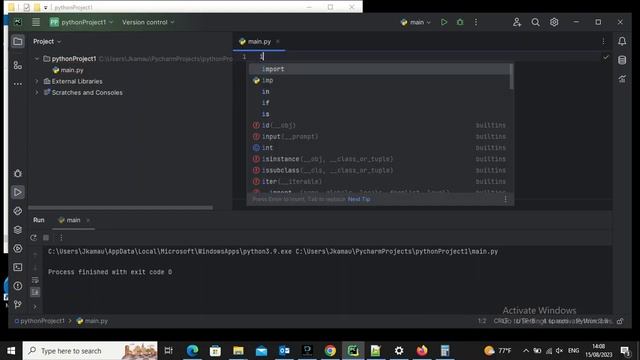Click the Windows search box
This screenshot has width=640, height=360.
click(90, 351)
